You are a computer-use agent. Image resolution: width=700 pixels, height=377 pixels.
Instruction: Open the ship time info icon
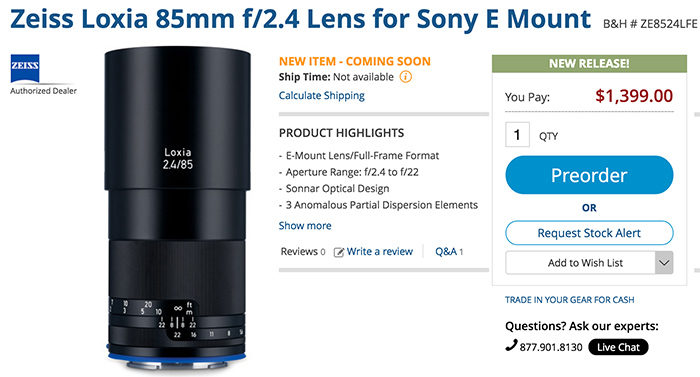(x=405, y=77)
